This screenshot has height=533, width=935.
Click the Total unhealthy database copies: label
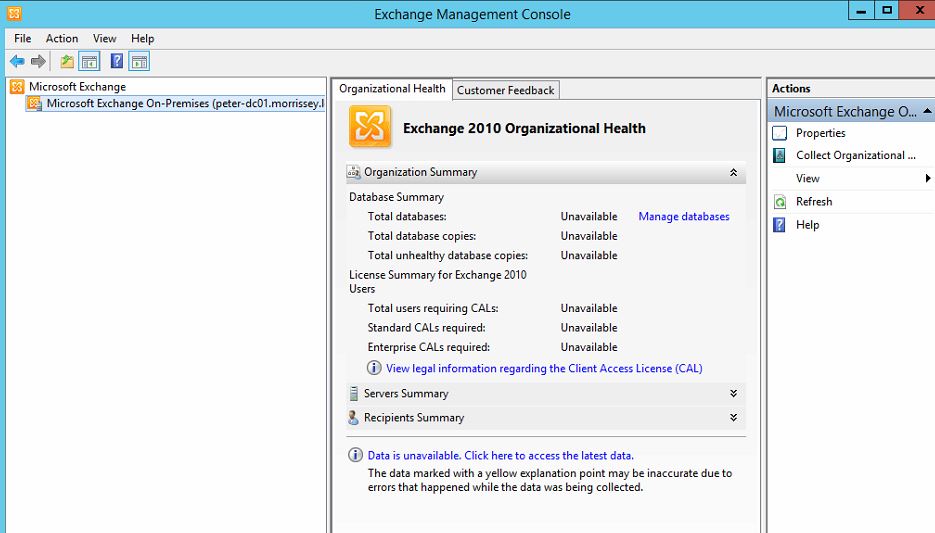(448, 255)
